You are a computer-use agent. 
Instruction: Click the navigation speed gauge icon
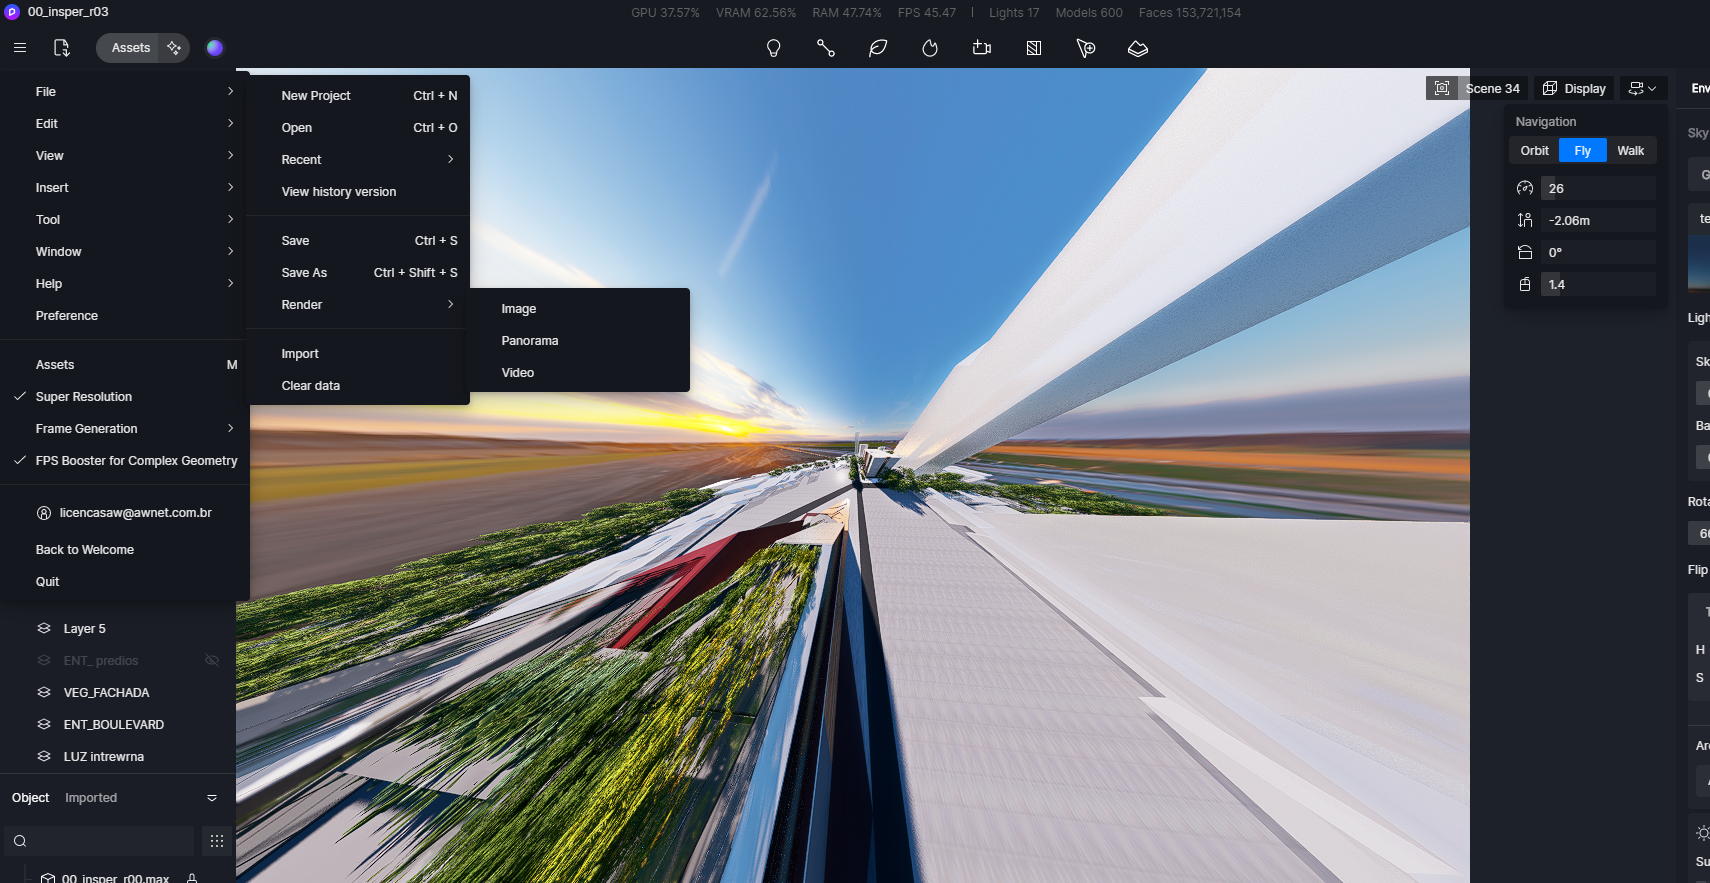(x=1525, y=188)
